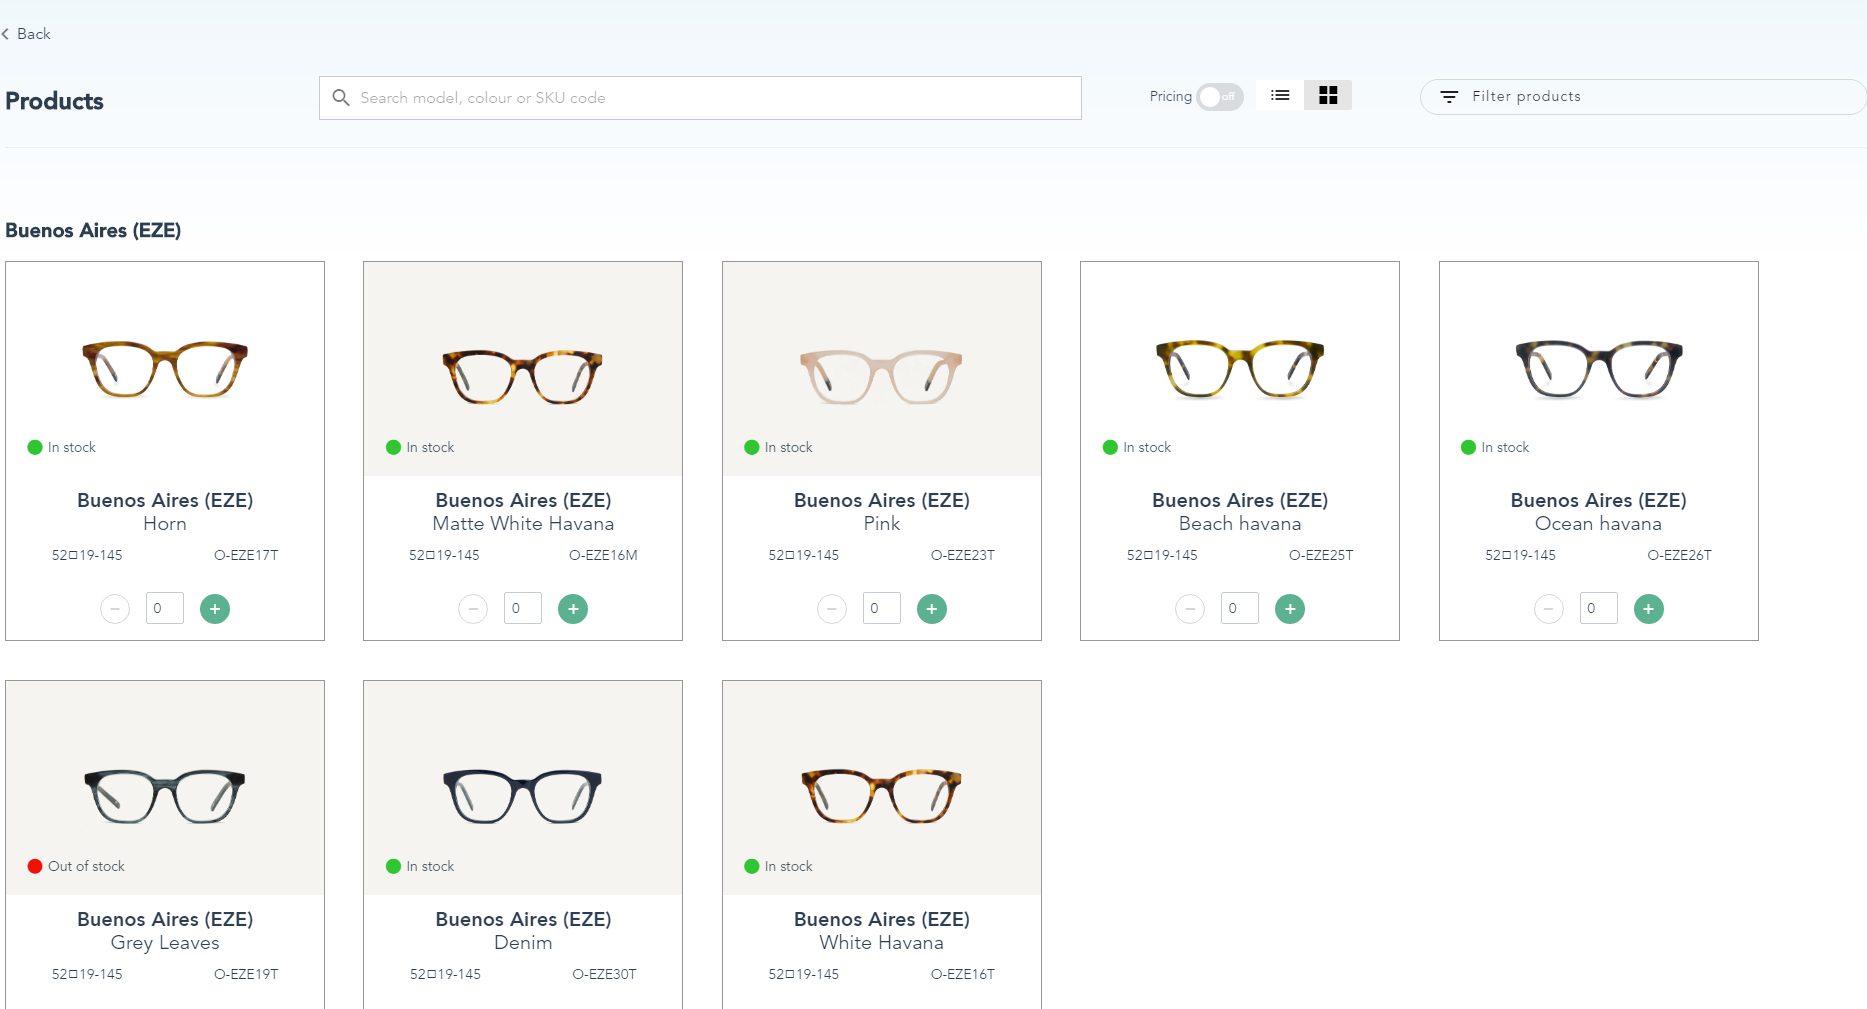Open the Horn glasses image
This screenshot has width=1867, height=1009.
coord(165,369)
